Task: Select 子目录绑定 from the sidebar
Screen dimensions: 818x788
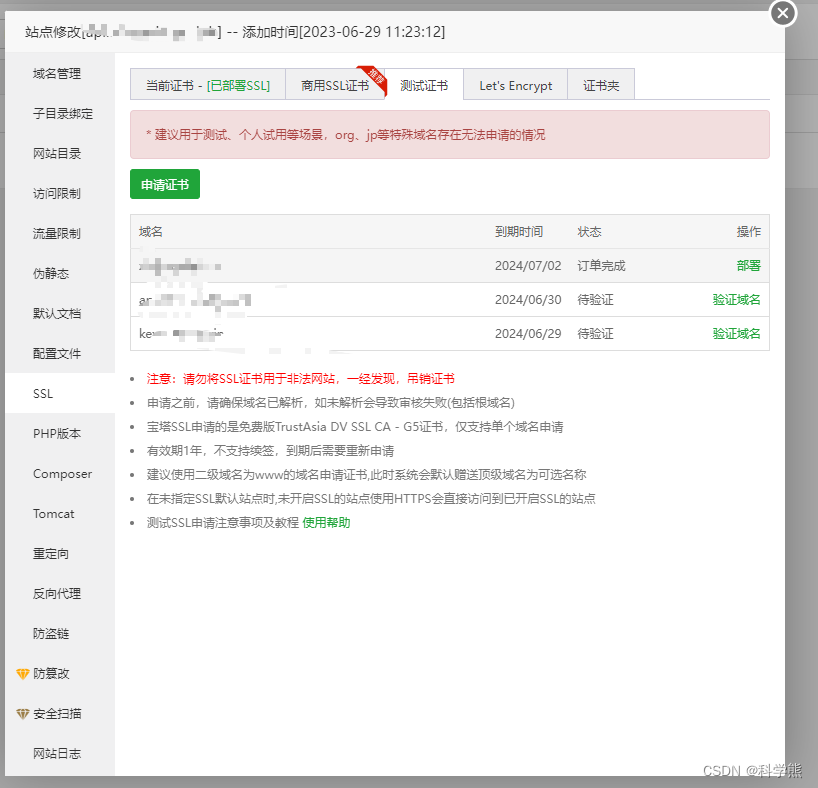Action: pos(62,114)
